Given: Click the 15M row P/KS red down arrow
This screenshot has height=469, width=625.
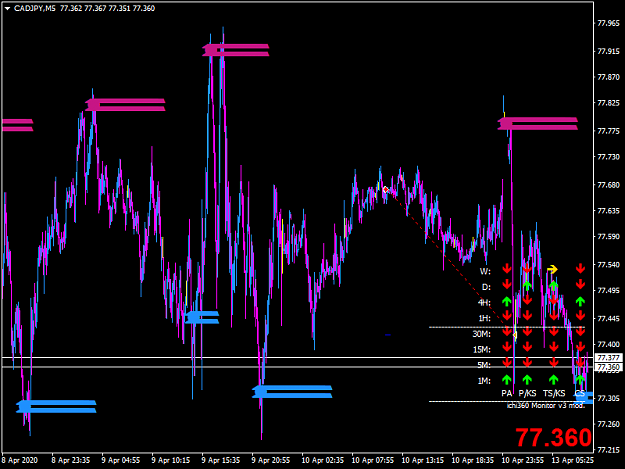Looking at the screenshot, I should coord(527,347).
